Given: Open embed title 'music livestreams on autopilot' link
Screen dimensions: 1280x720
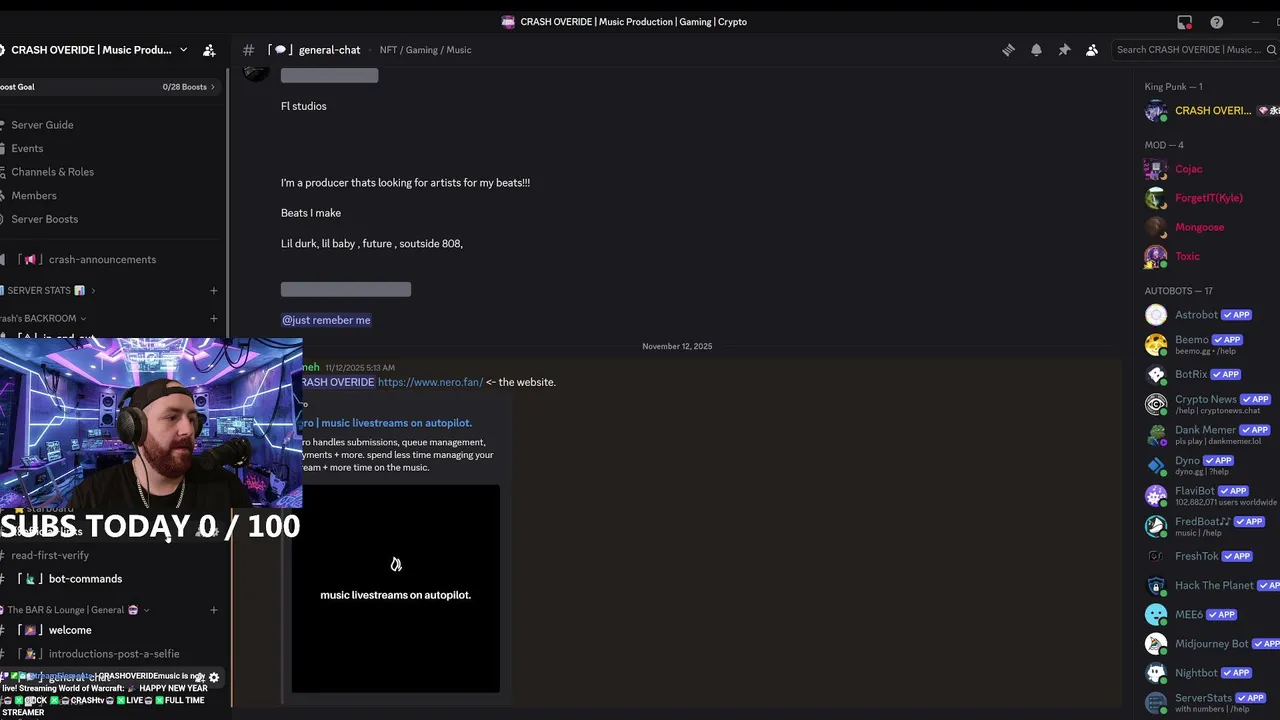Looking at the screenshot, I should pos(388,423).
